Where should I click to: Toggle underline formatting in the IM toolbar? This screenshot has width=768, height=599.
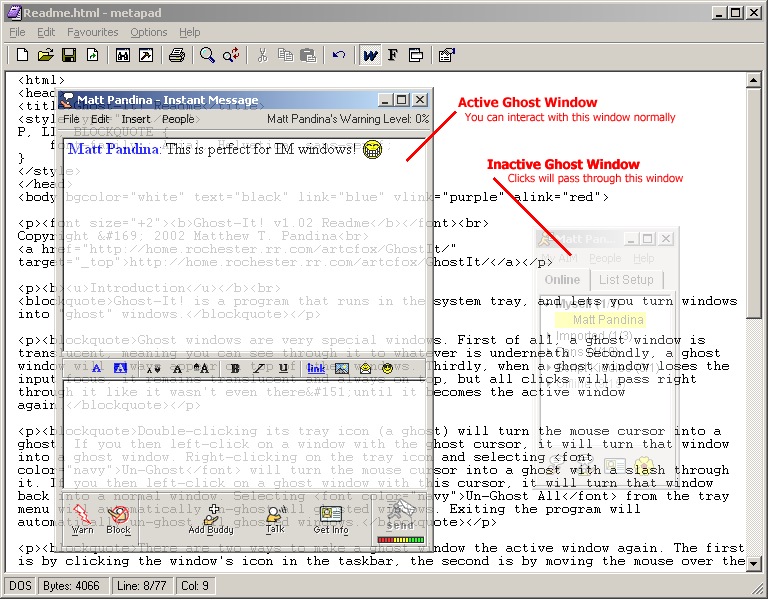[284, 368]
